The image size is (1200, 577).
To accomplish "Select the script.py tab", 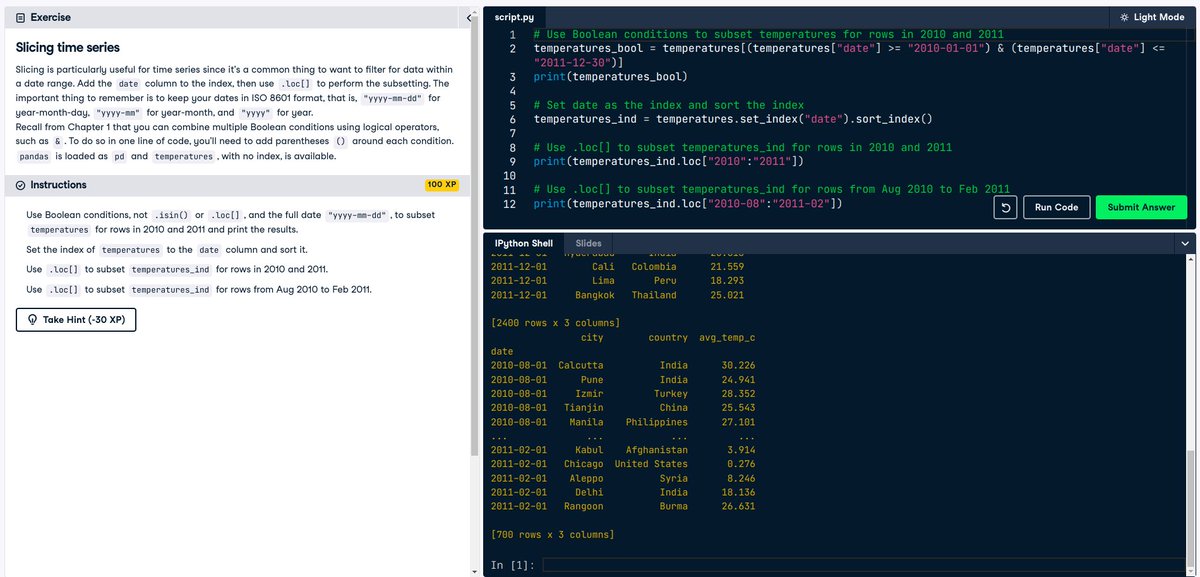I will pyautogui.click(x=514, y=16).
